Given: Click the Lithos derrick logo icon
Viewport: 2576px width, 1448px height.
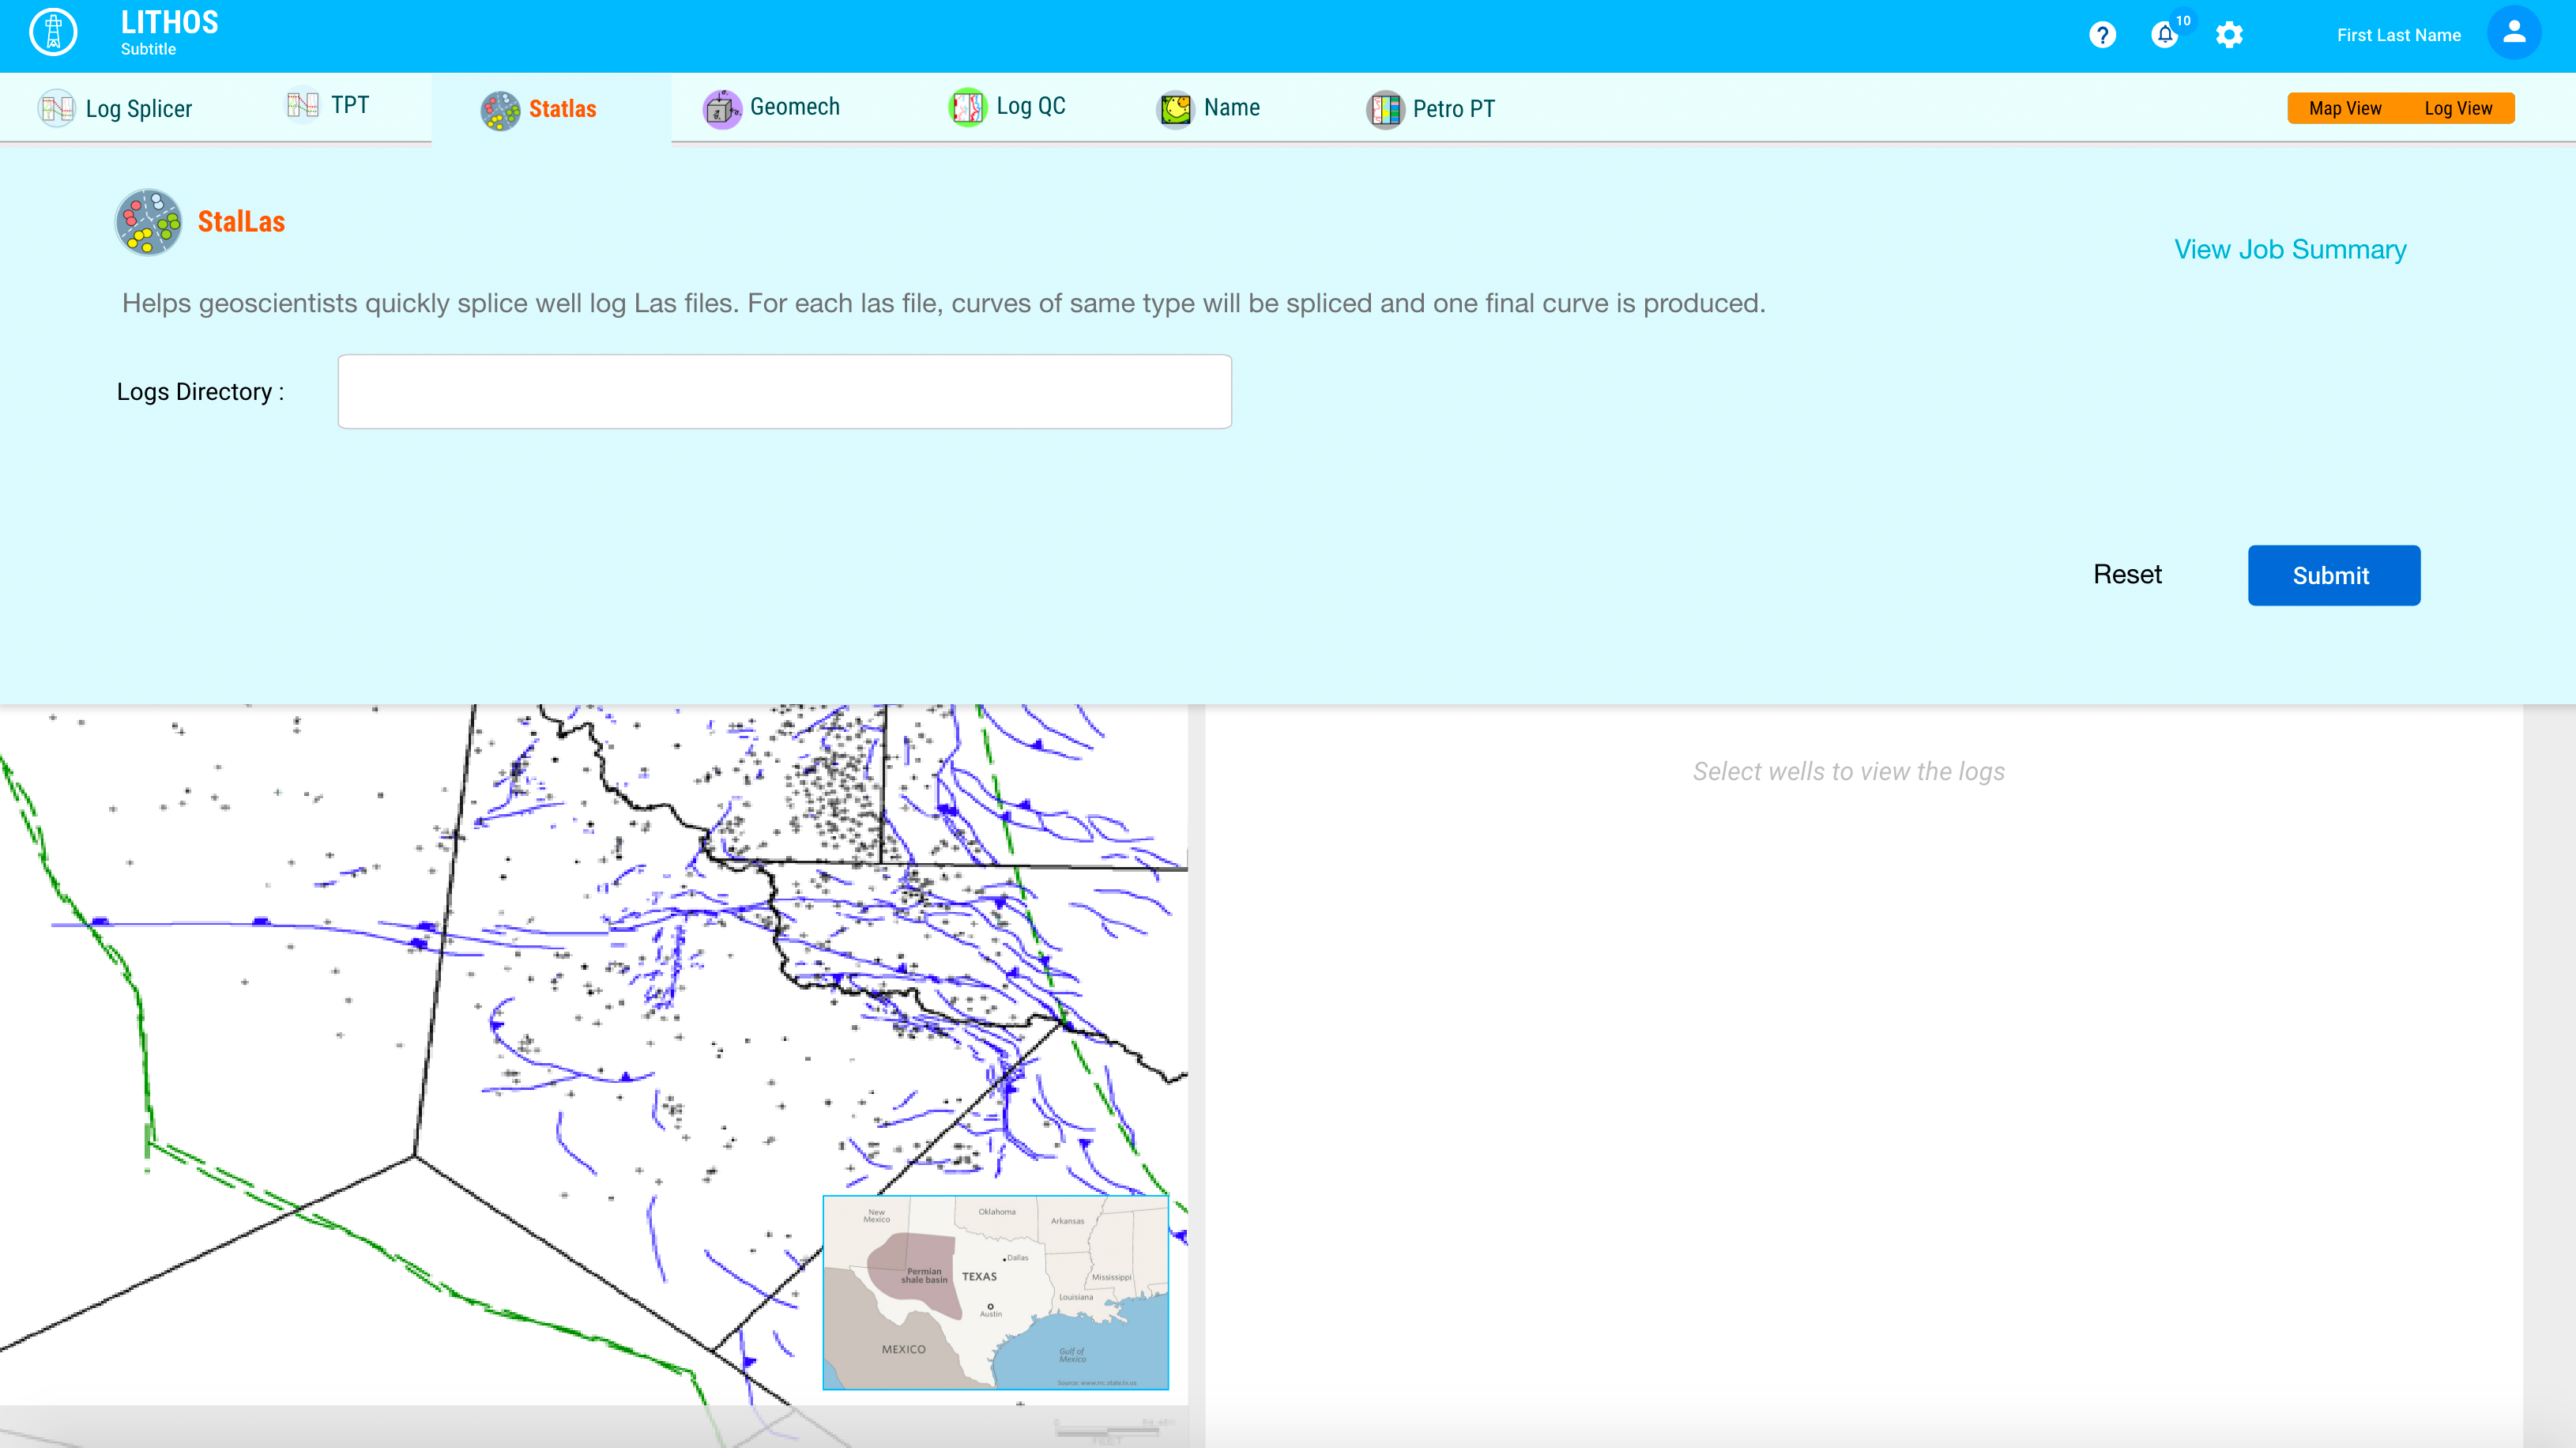Looking at the screenshot, I should 53,33.
